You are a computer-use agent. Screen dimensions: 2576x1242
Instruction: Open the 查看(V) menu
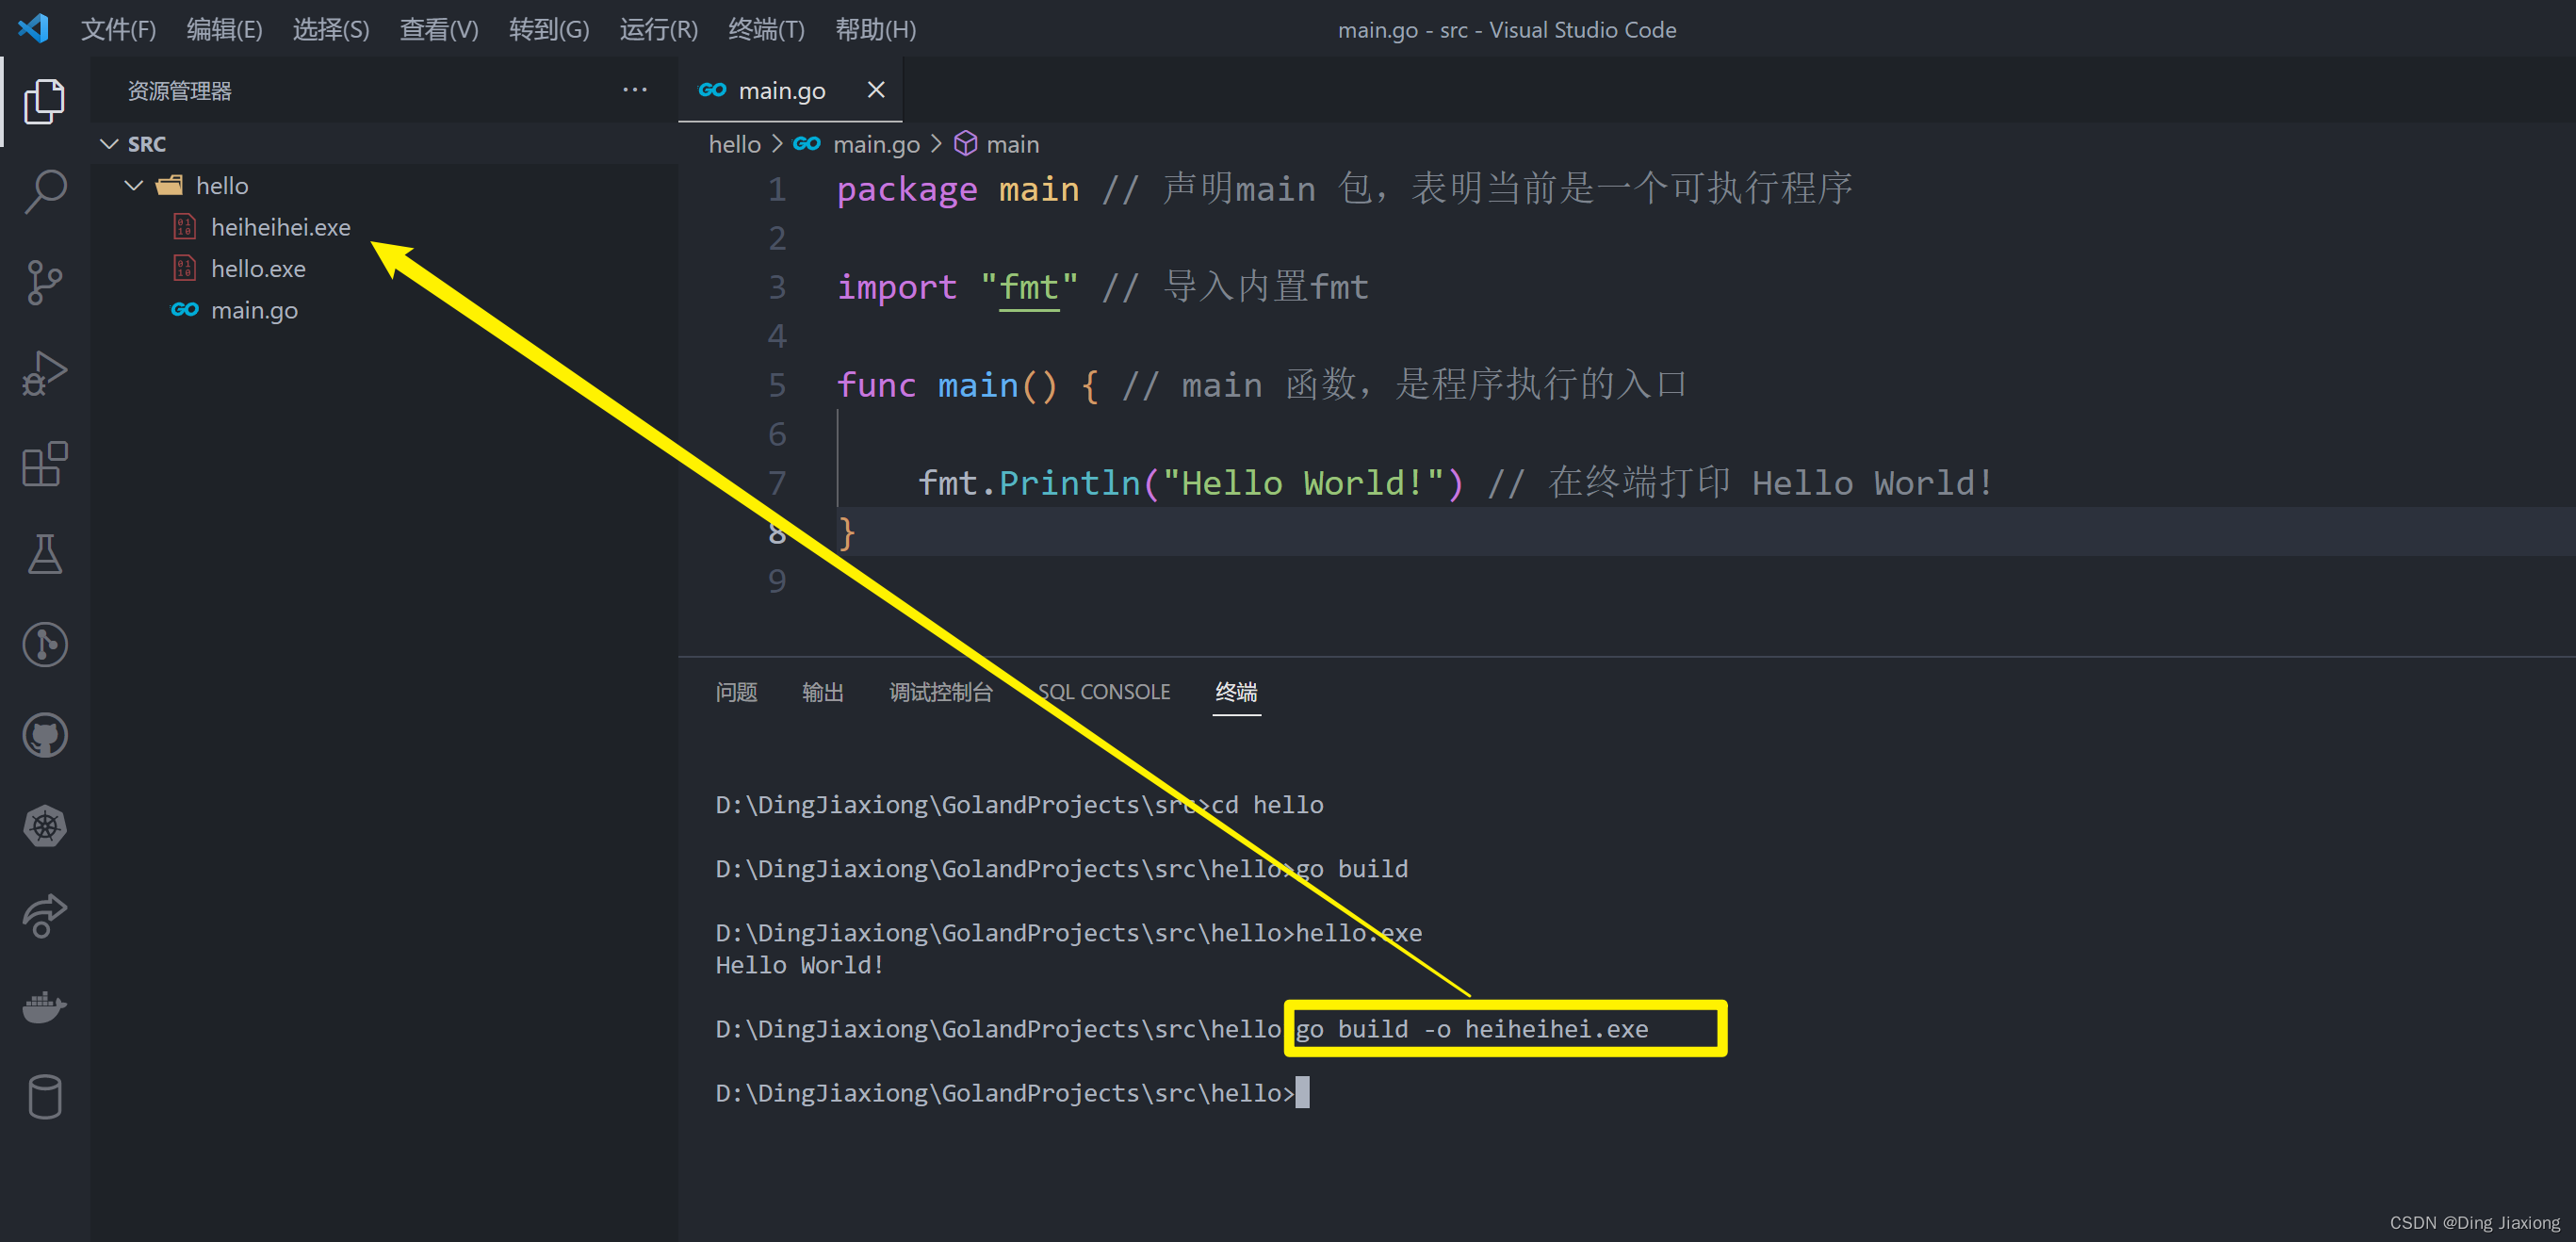coord(439,29)
